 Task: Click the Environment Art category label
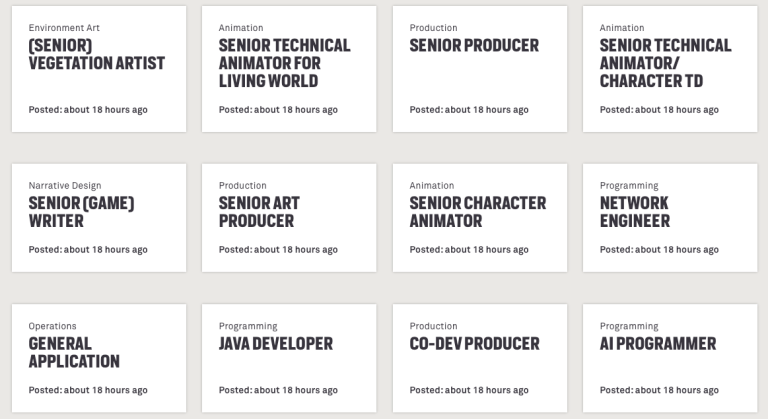point(64,28)
